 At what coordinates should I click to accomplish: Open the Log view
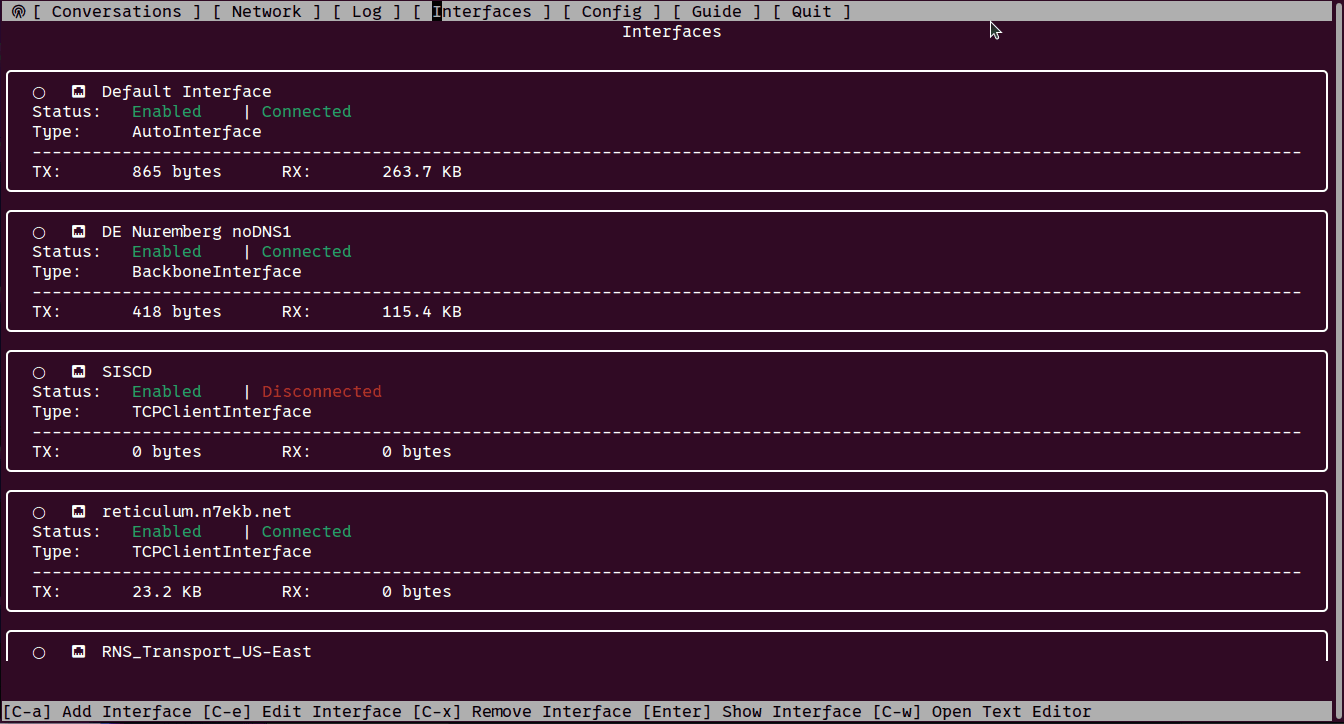click(x=366, y=12)
